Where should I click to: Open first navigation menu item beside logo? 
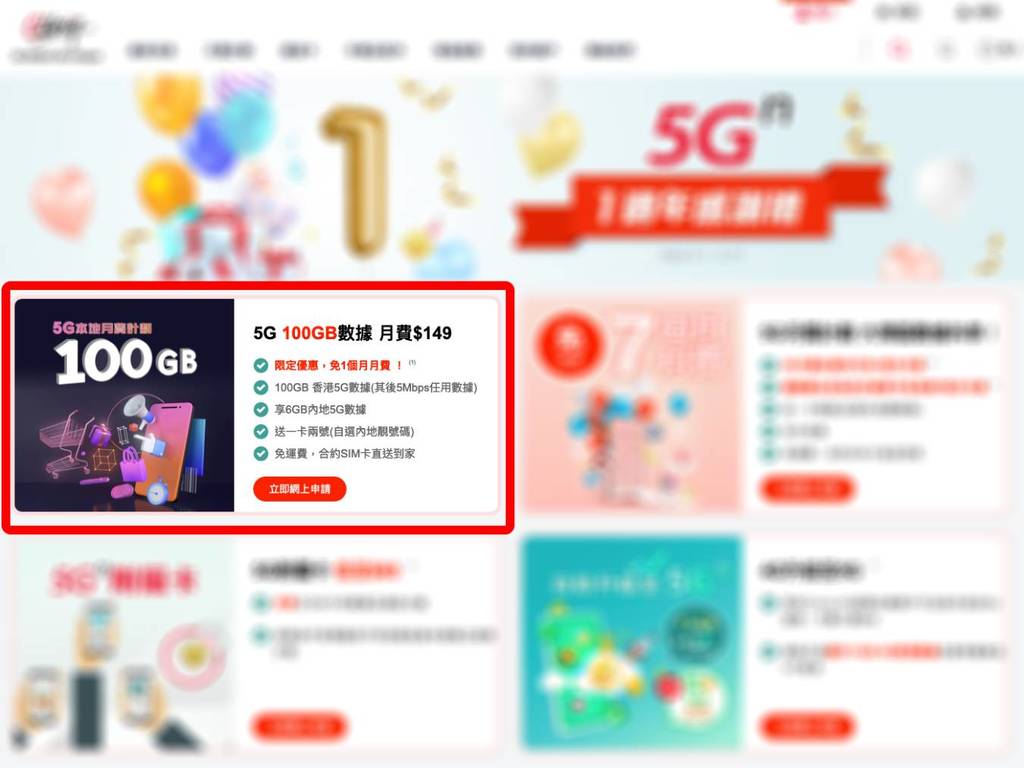click(152, 50)
